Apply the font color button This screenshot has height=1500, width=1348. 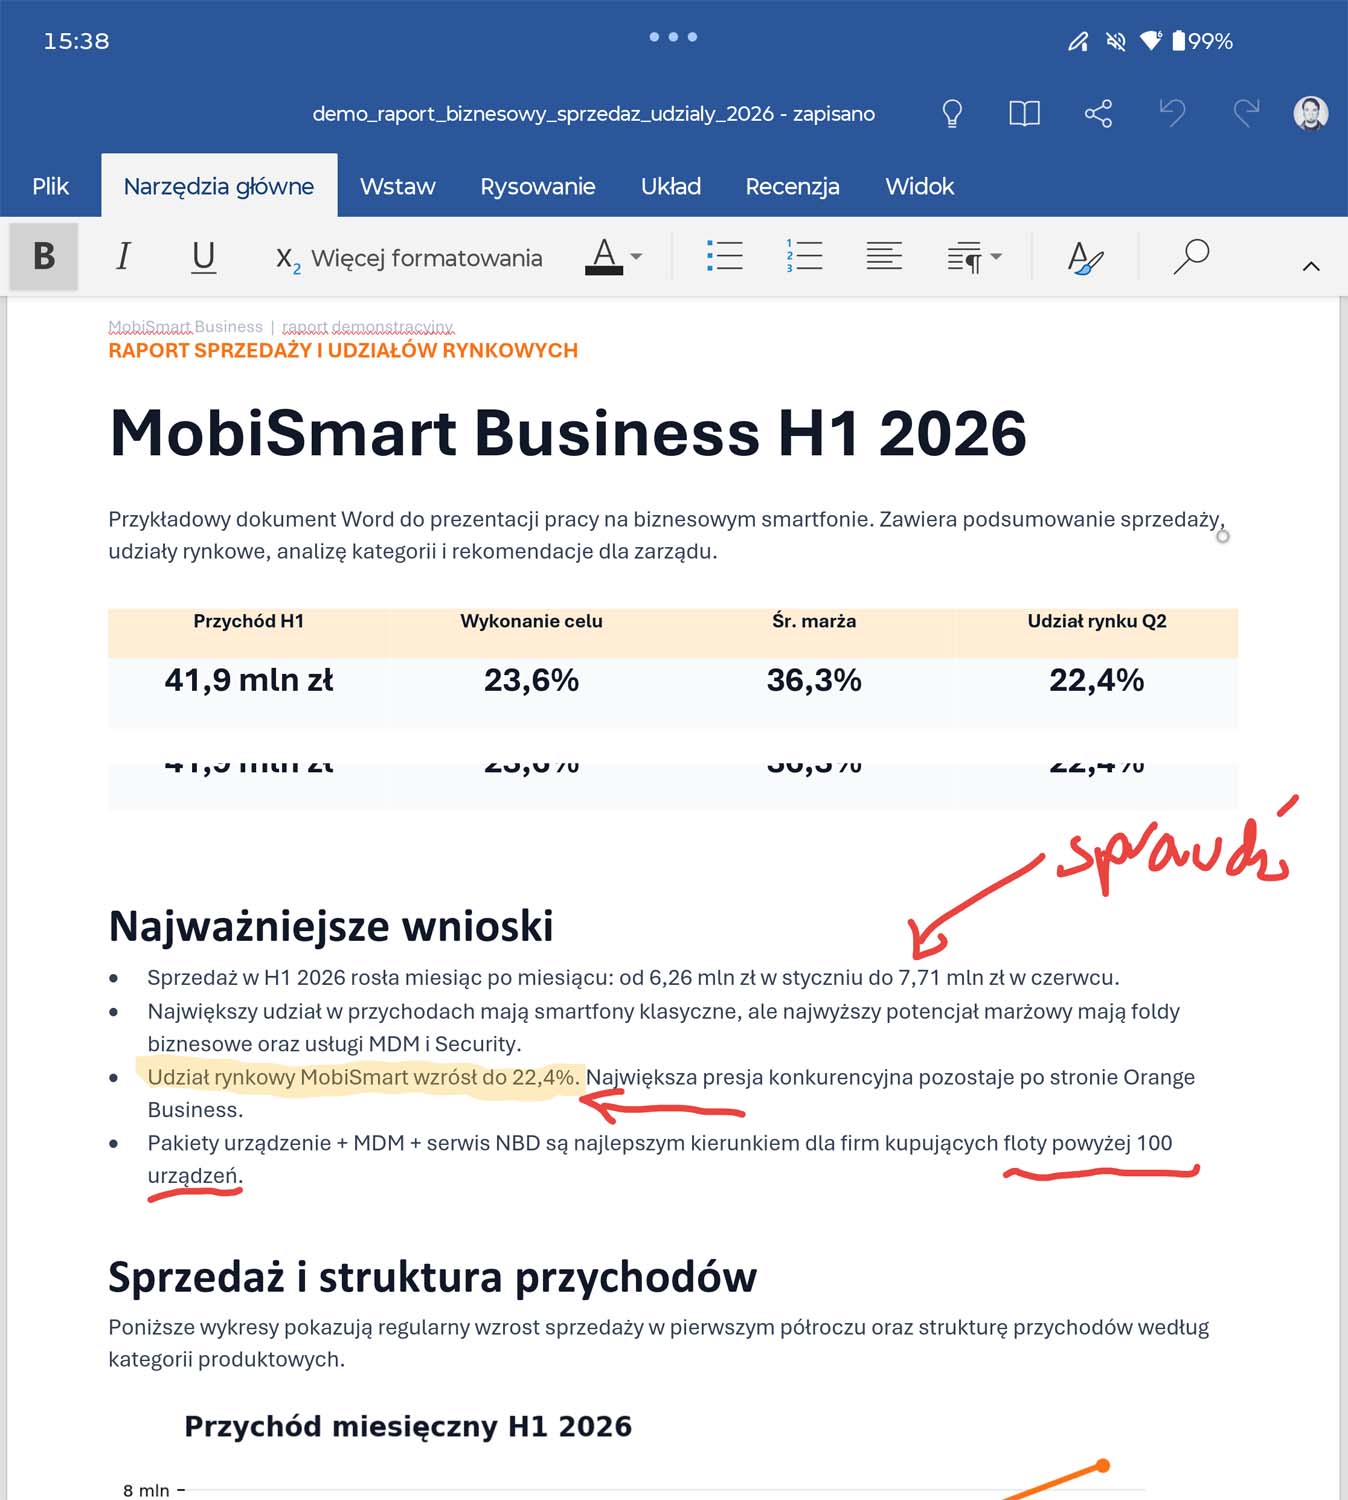click(x=604, y=257)
